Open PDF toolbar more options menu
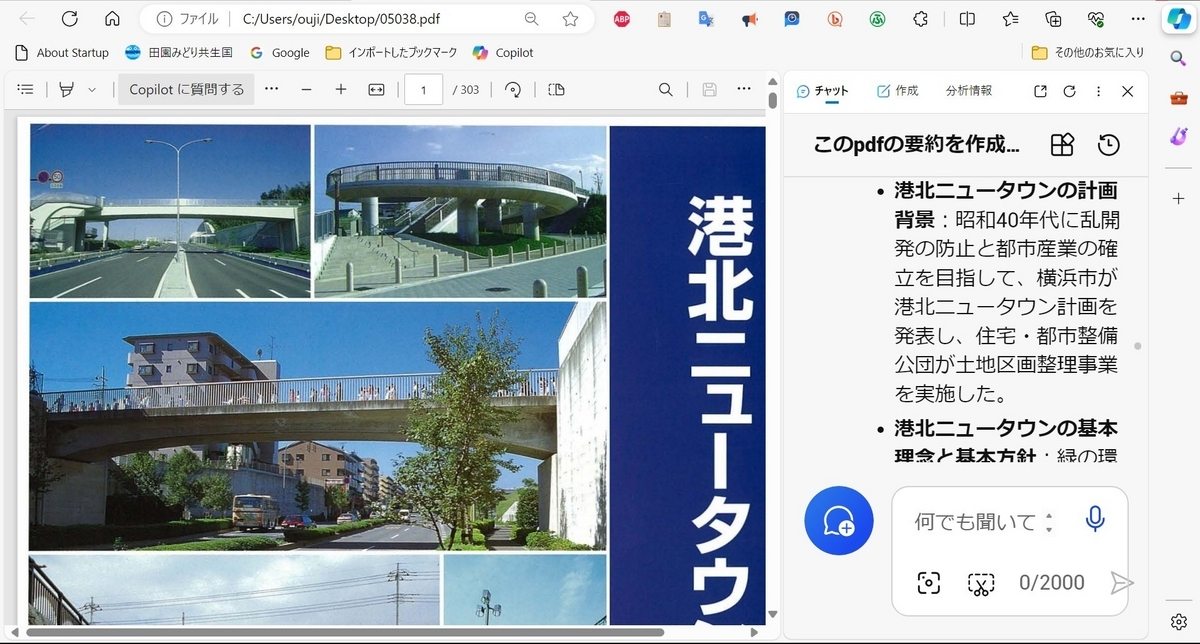The width and height of the screenshot is (1200, 644). (x=744, y=89)
